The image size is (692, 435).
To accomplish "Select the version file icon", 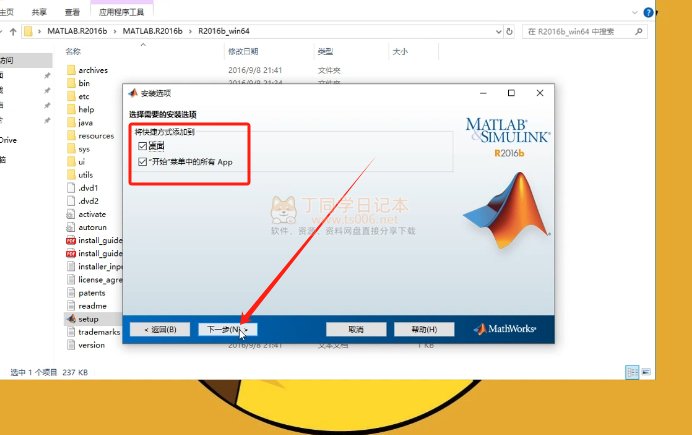I will coord(71,345).
